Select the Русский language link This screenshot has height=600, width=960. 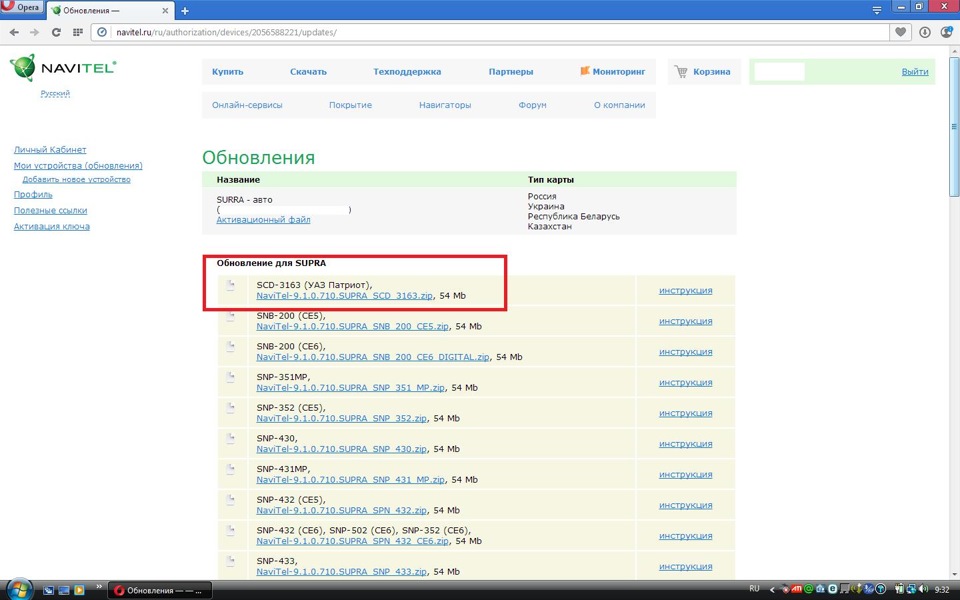pos(55,94)
